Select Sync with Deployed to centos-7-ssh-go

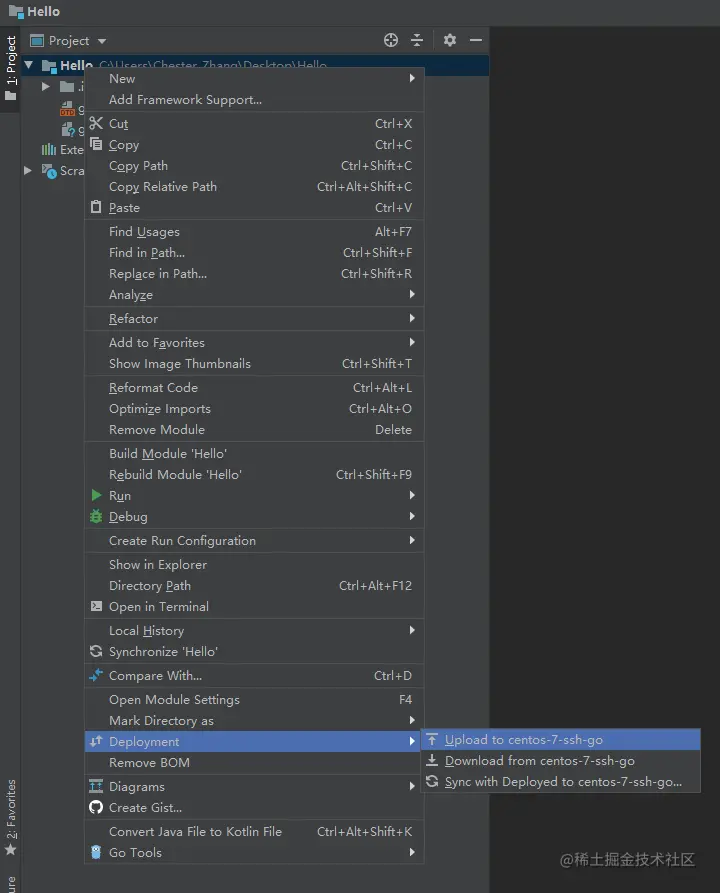[x=561, y=781]
